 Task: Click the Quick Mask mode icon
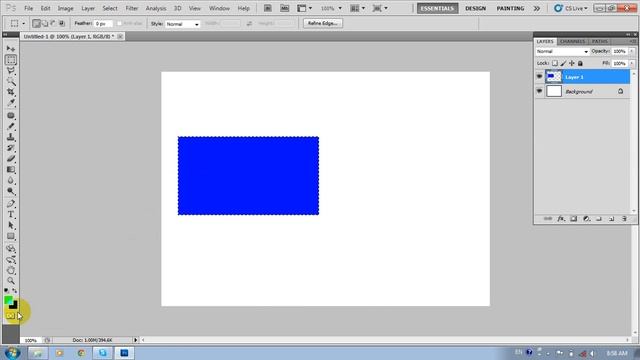point(10,316)
